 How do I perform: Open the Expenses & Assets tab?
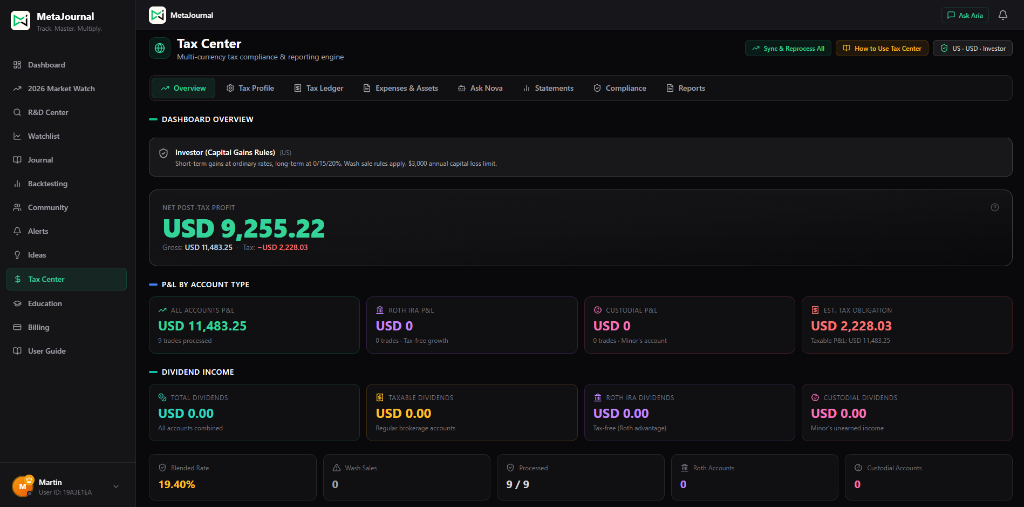[x=400, y=88]
